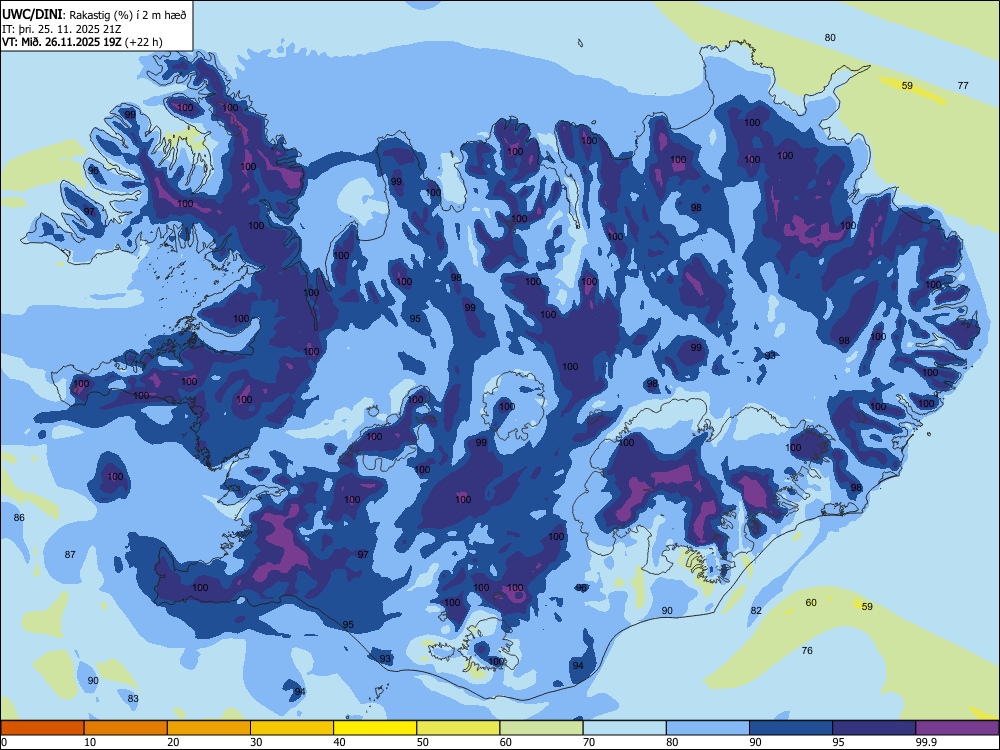The height and width of the screenshot is (750, 1000).
Task: Select the 'IT: þri. 25. 11. 2025 21Z' line
Action: (x=62, y=29)
